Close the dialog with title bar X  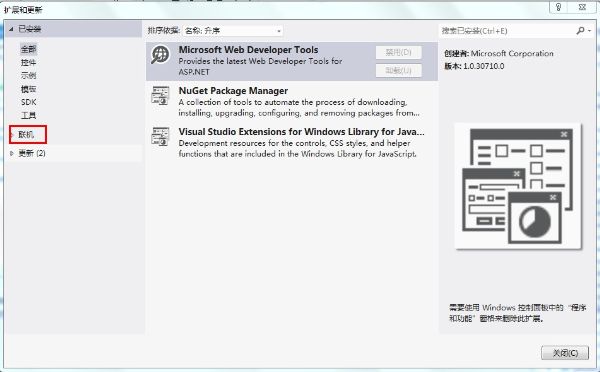point(582,7)
